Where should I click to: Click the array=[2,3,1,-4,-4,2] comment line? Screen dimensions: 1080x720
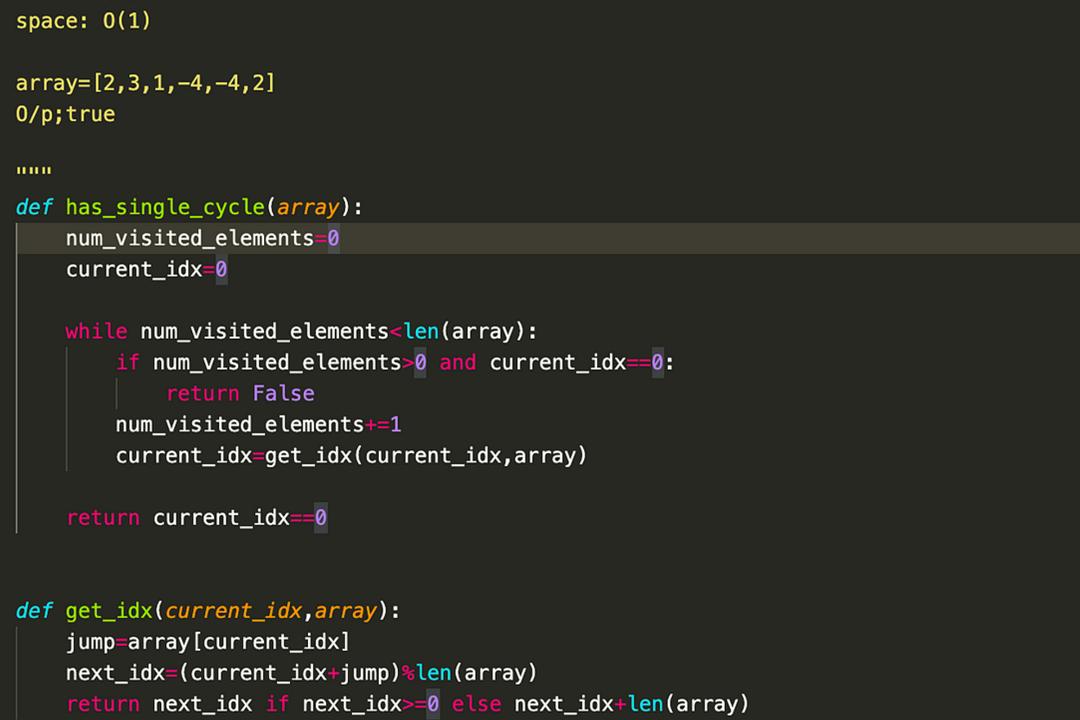tap(145, 83)
